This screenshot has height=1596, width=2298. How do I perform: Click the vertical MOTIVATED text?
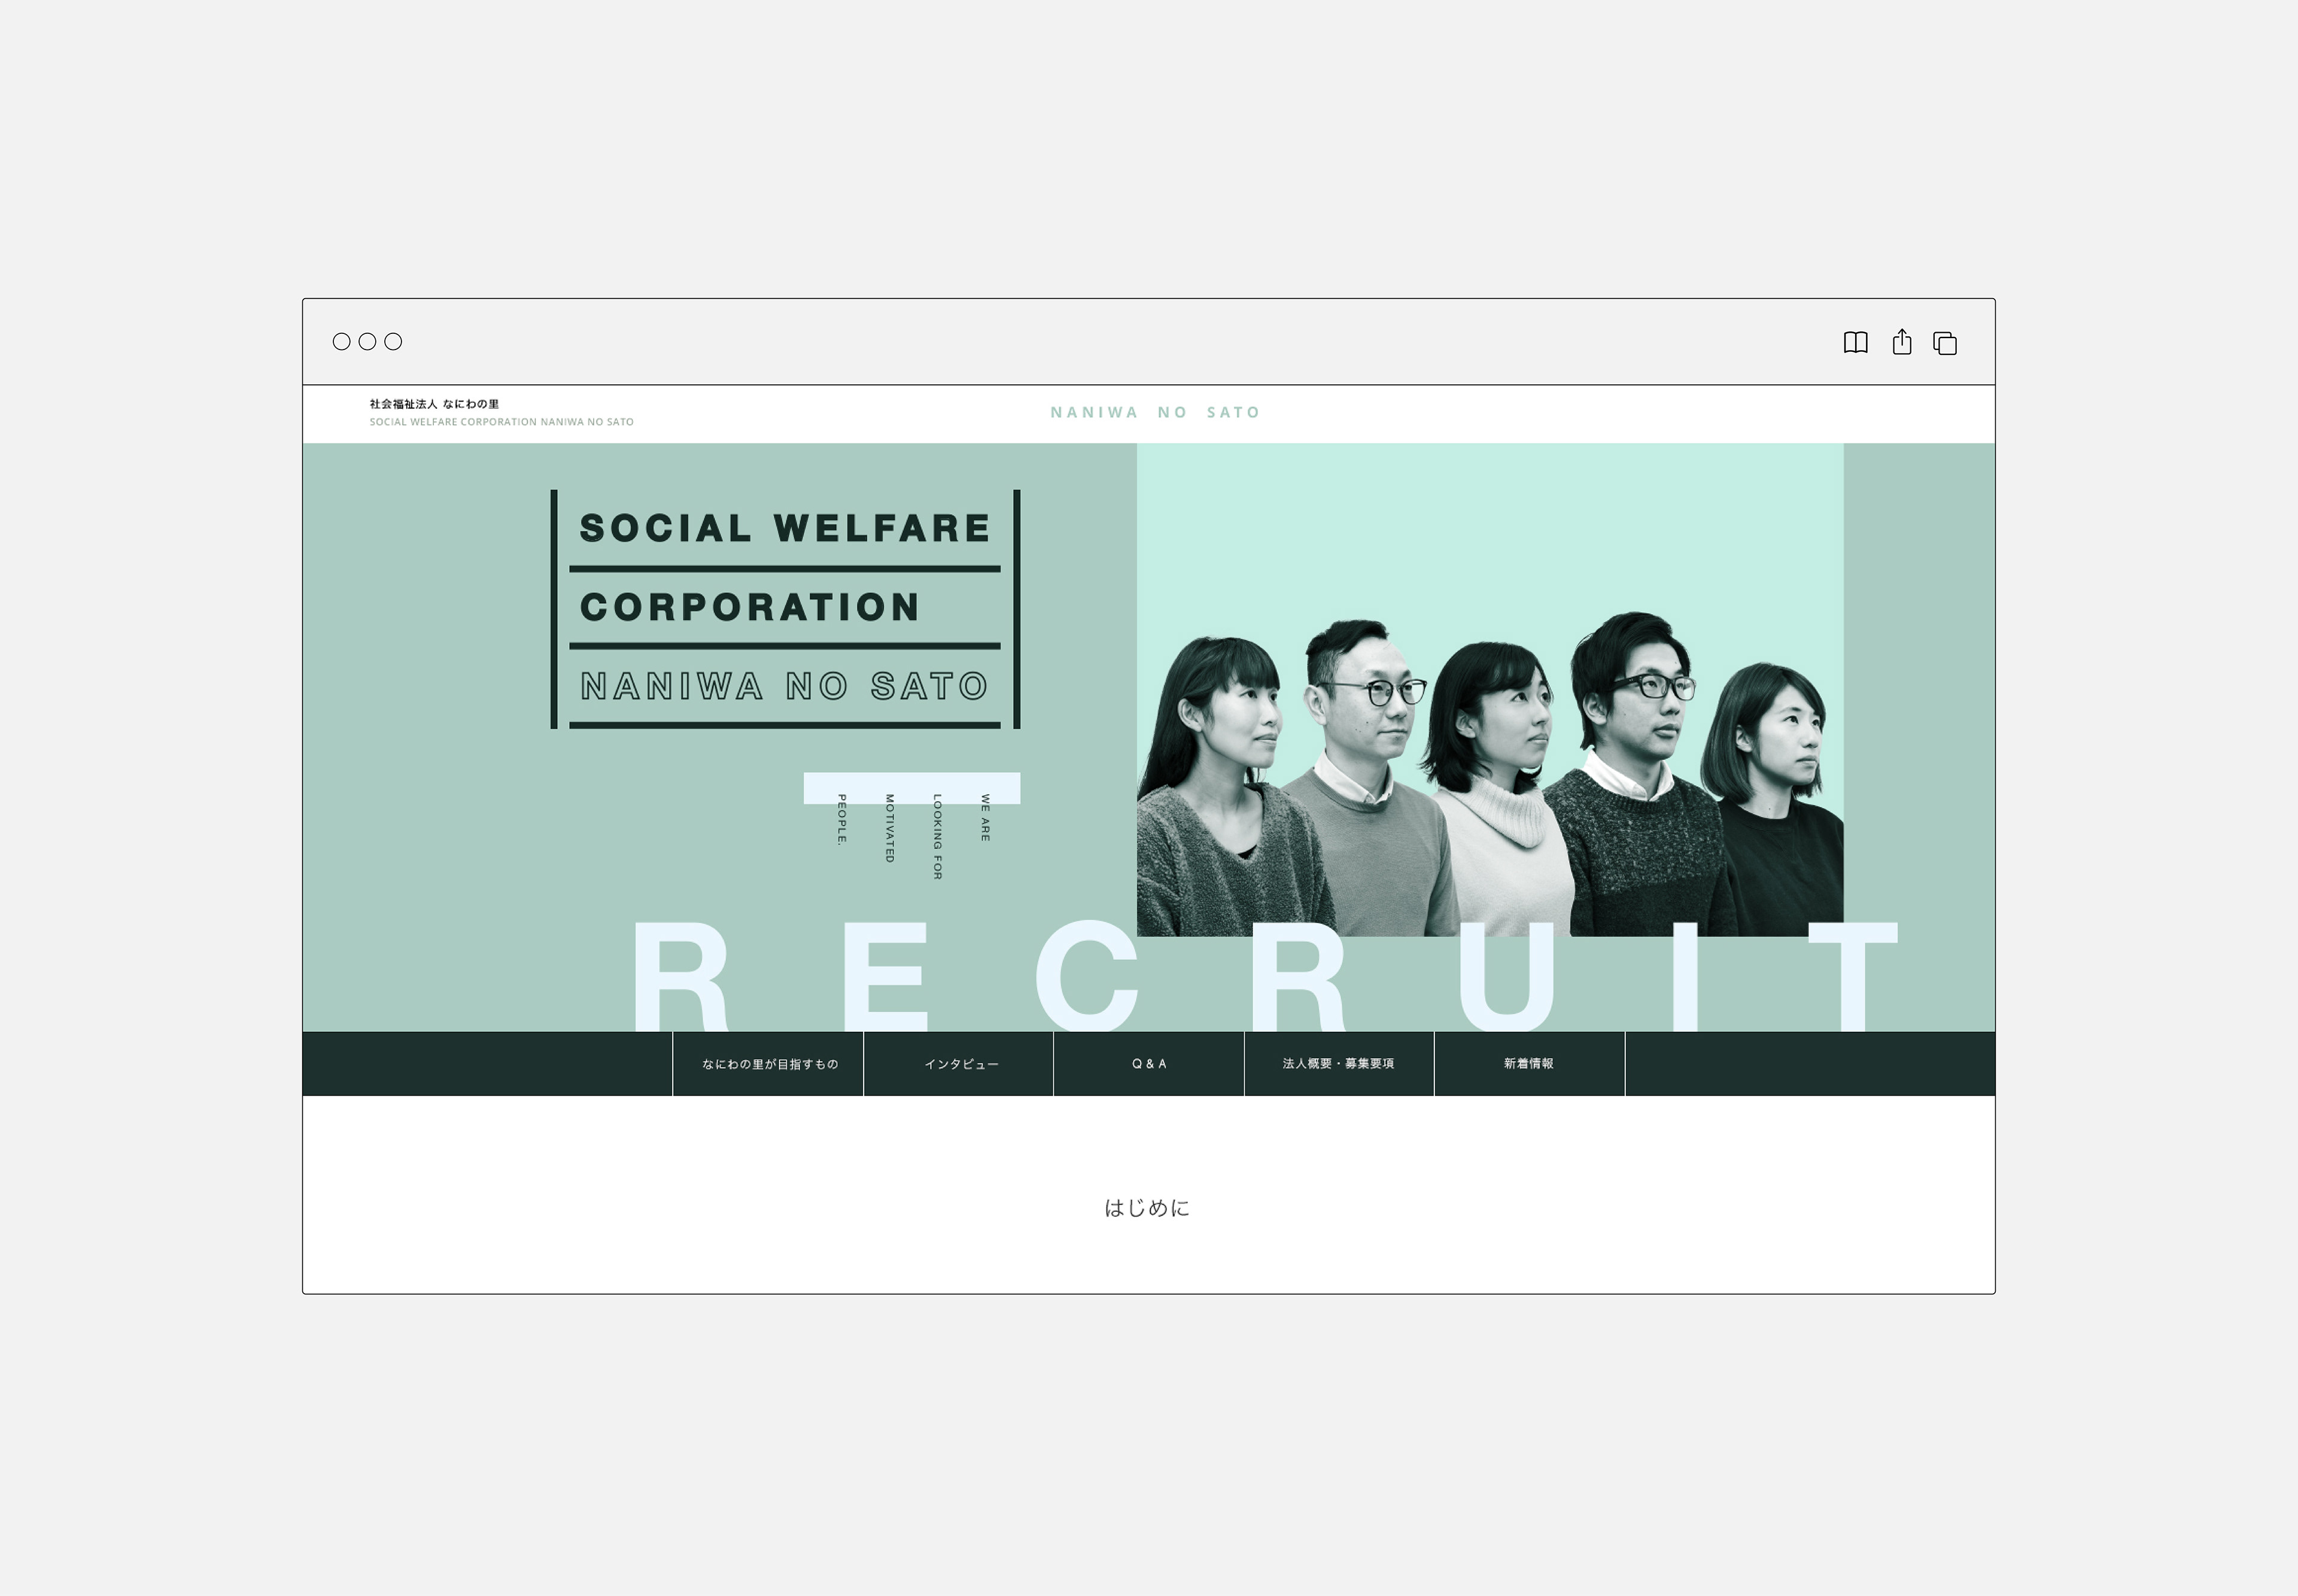[889, 828]
